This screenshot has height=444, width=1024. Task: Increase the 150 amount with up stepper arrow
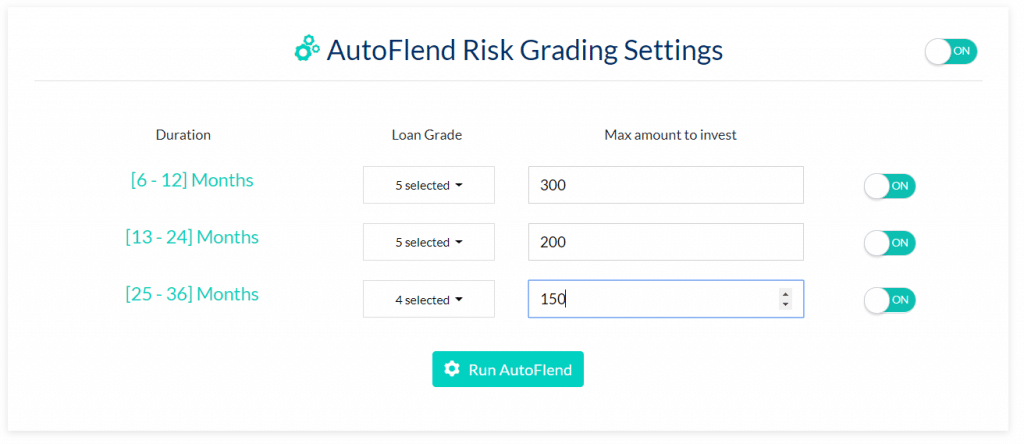(x=785, y=294)
